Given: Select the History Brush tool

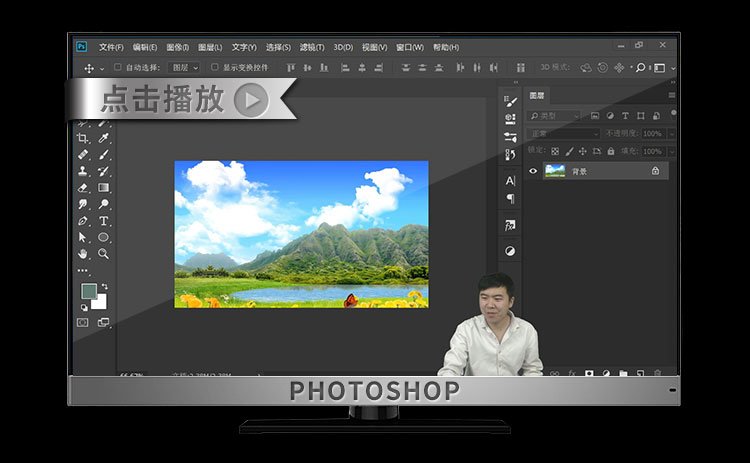Looking at the screenshot, I should coord(103,171).
